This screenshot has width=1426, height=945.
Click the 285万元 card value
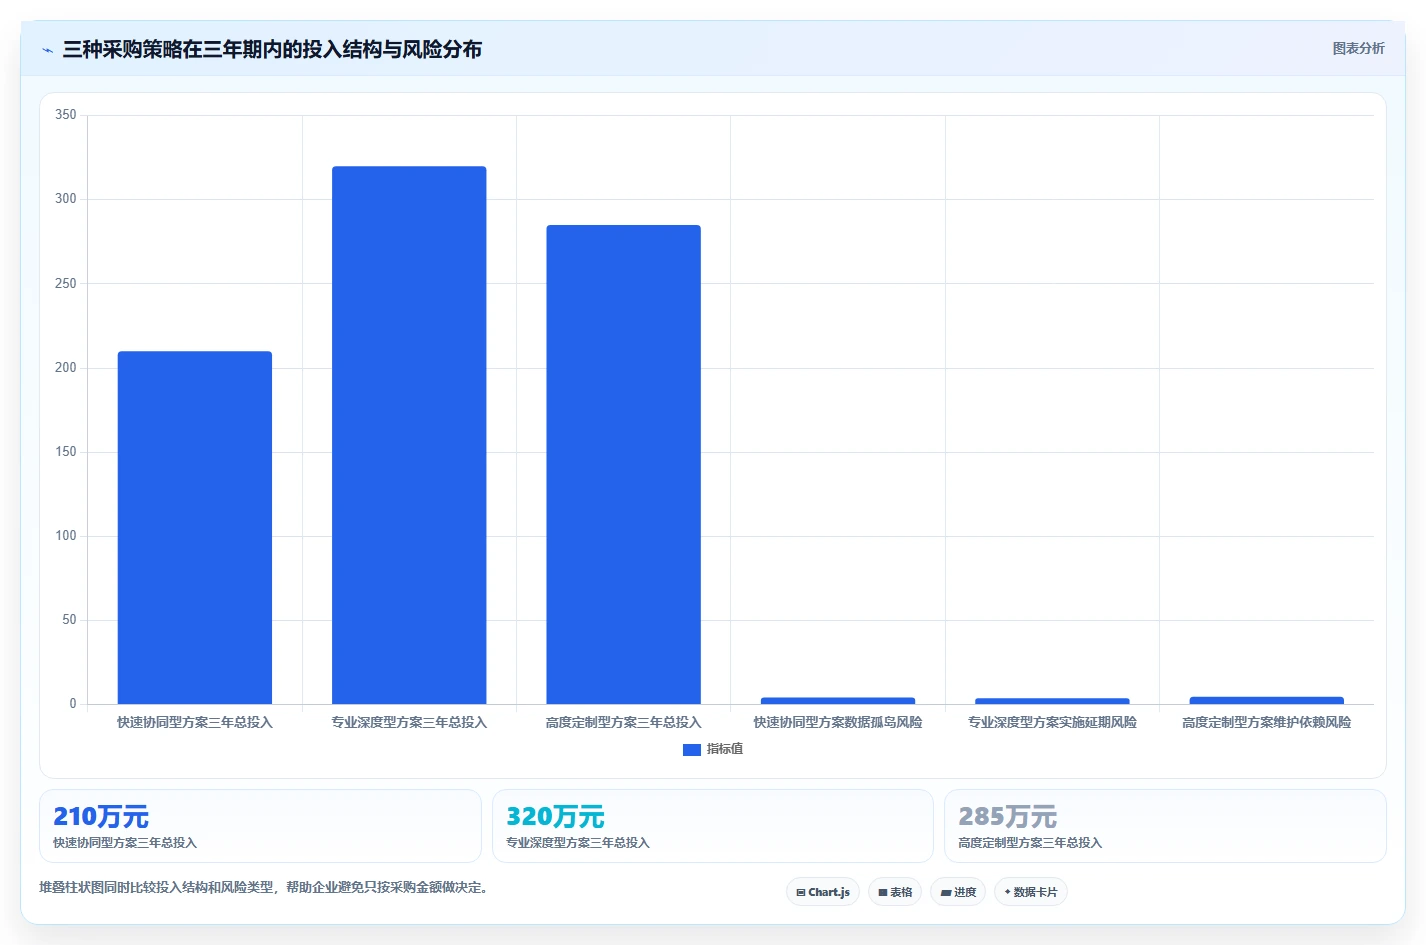point(1008,817)
